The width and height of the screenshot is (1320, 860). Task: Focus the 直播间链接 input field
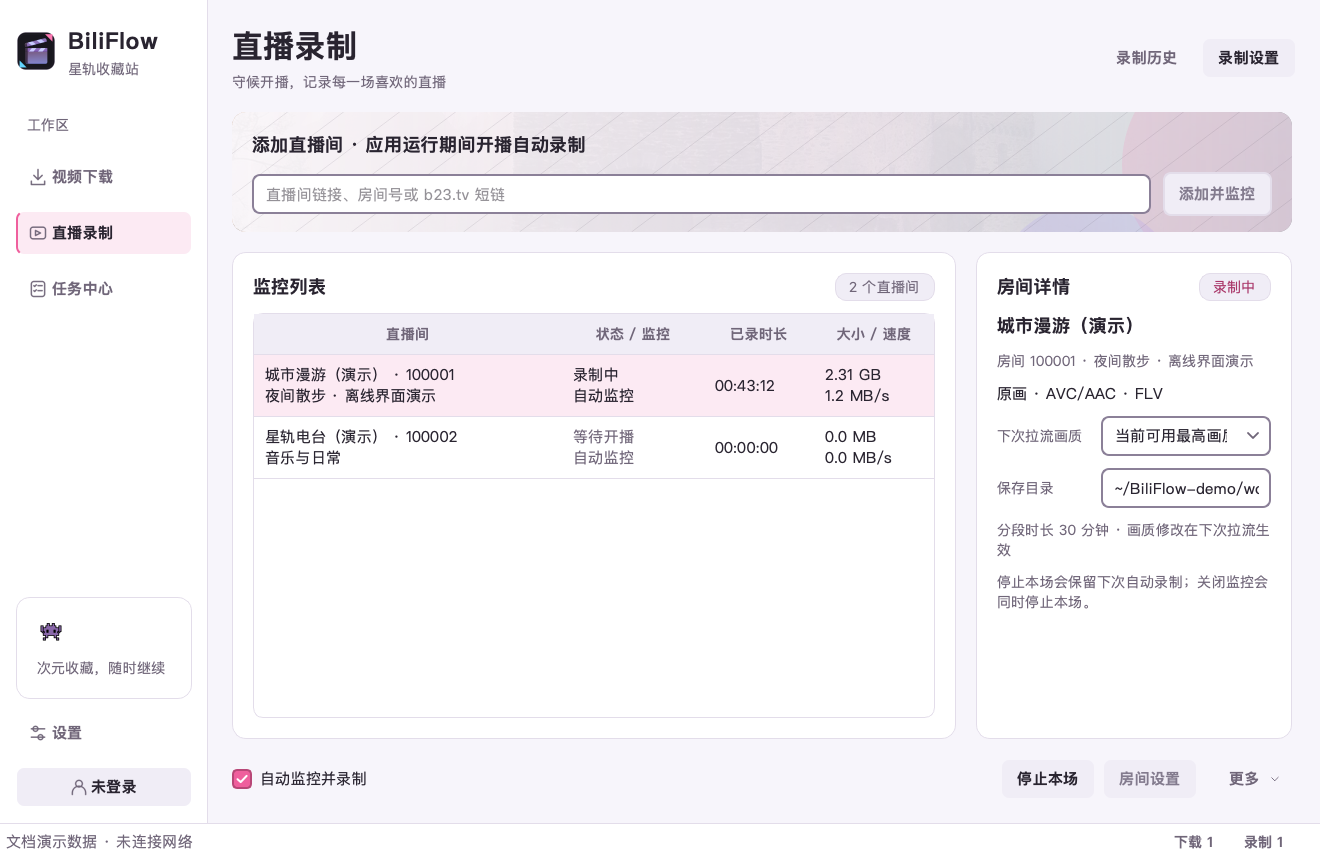(x=701, y=194)
